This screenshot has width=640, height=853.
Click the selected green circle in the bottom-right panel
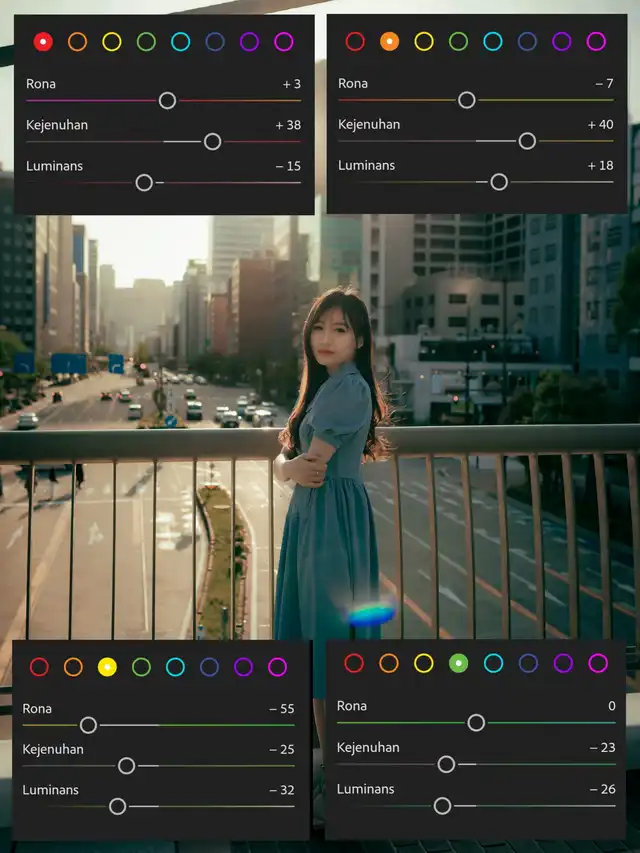coord(458,663)
